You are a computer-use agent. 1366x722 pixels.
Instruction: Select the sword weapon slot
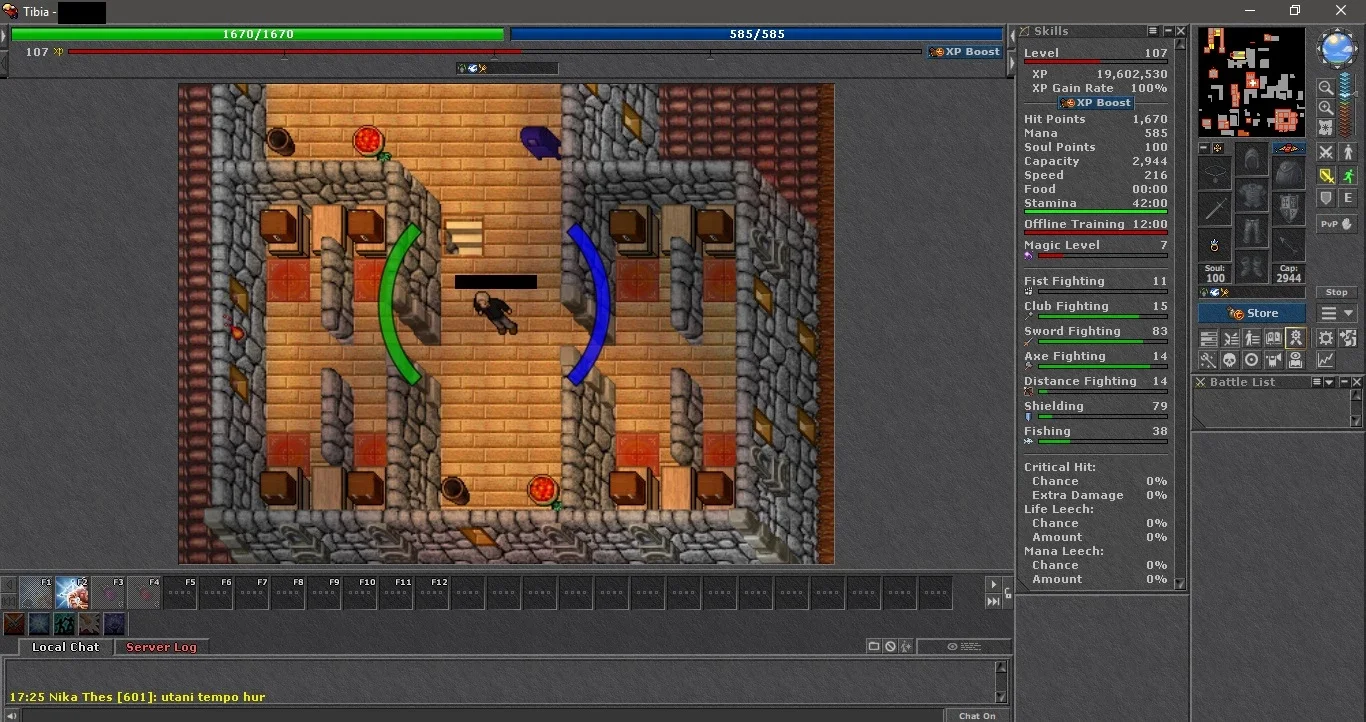tap(1215, 208)
